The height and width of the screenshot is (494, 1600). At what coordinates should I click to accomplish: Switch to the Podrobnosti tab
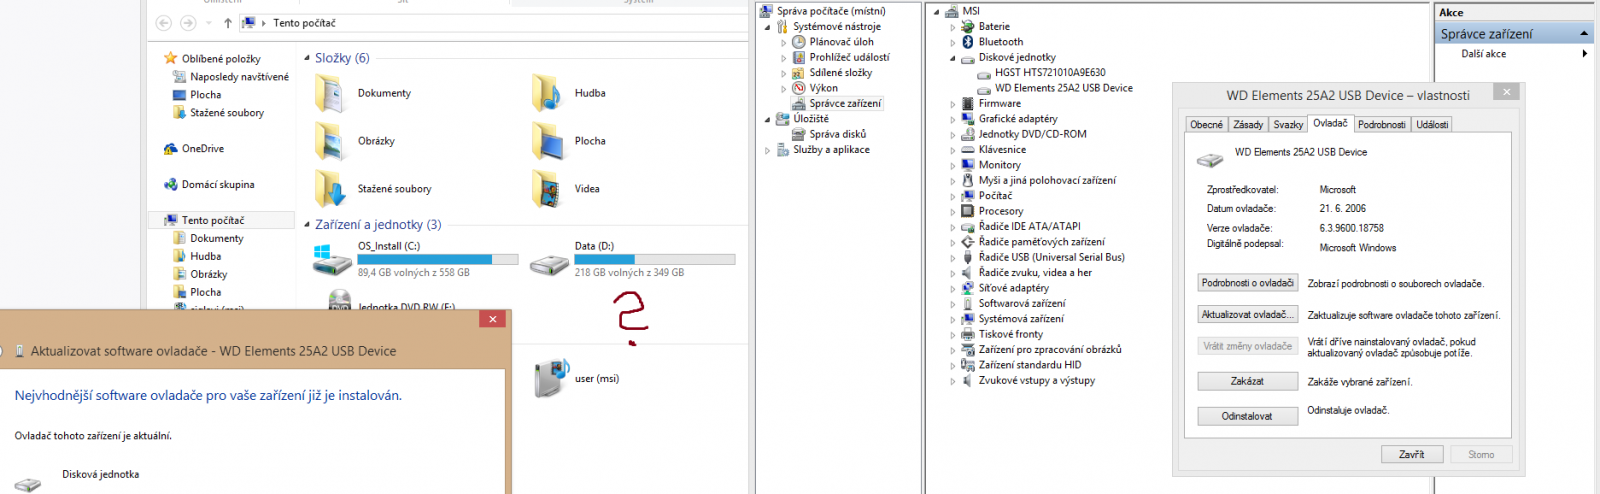(x=1382, y=125)
